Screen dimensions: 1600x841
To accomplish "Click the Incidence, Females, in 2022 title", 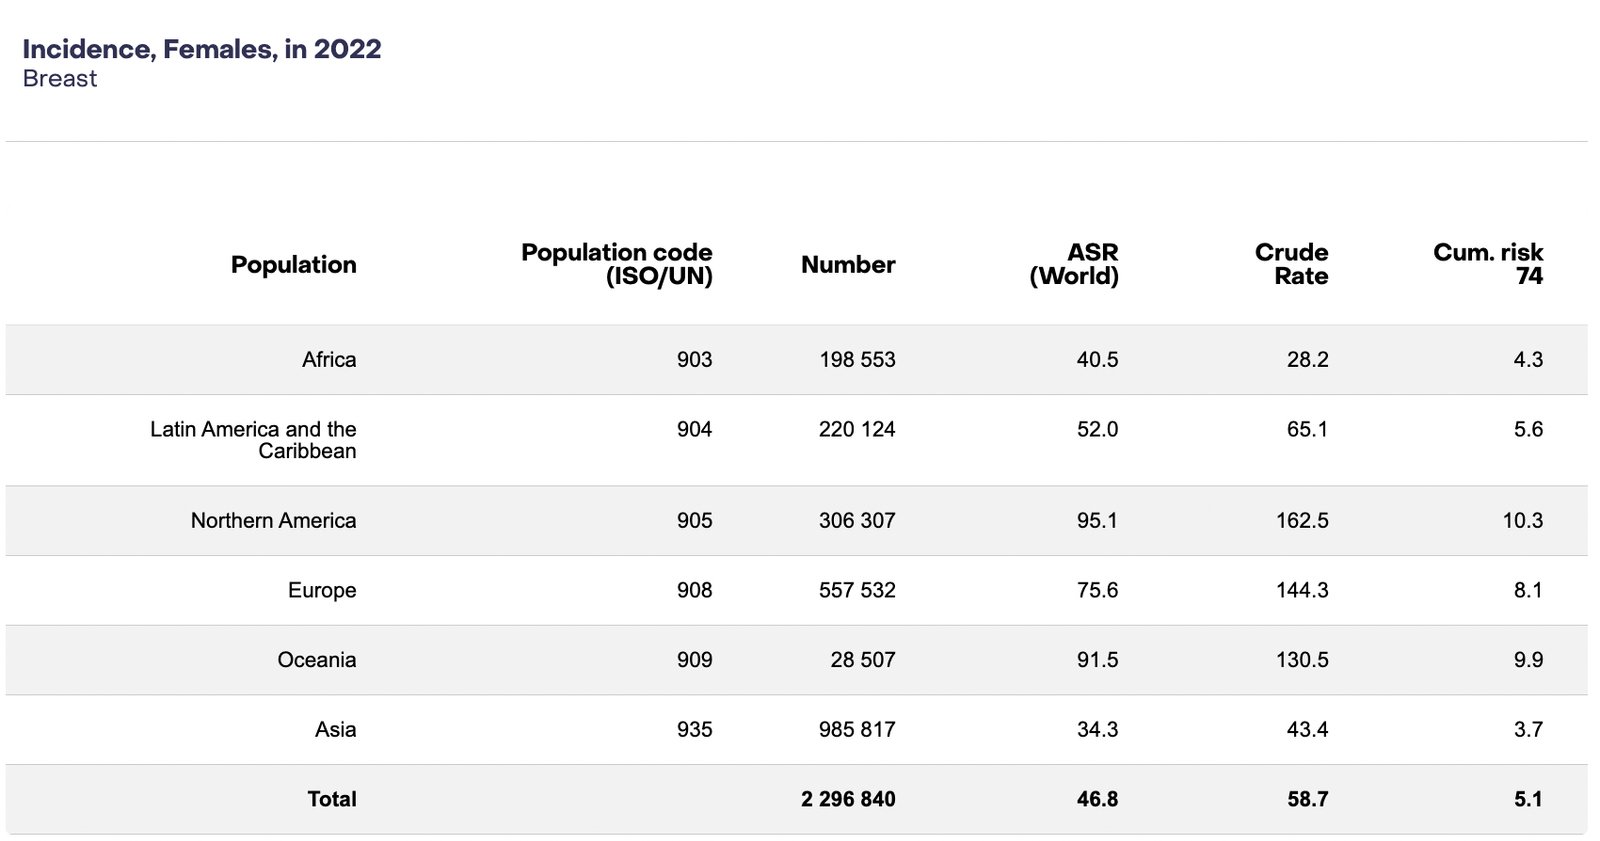I will pyautogui.click(x=202, y=49).
